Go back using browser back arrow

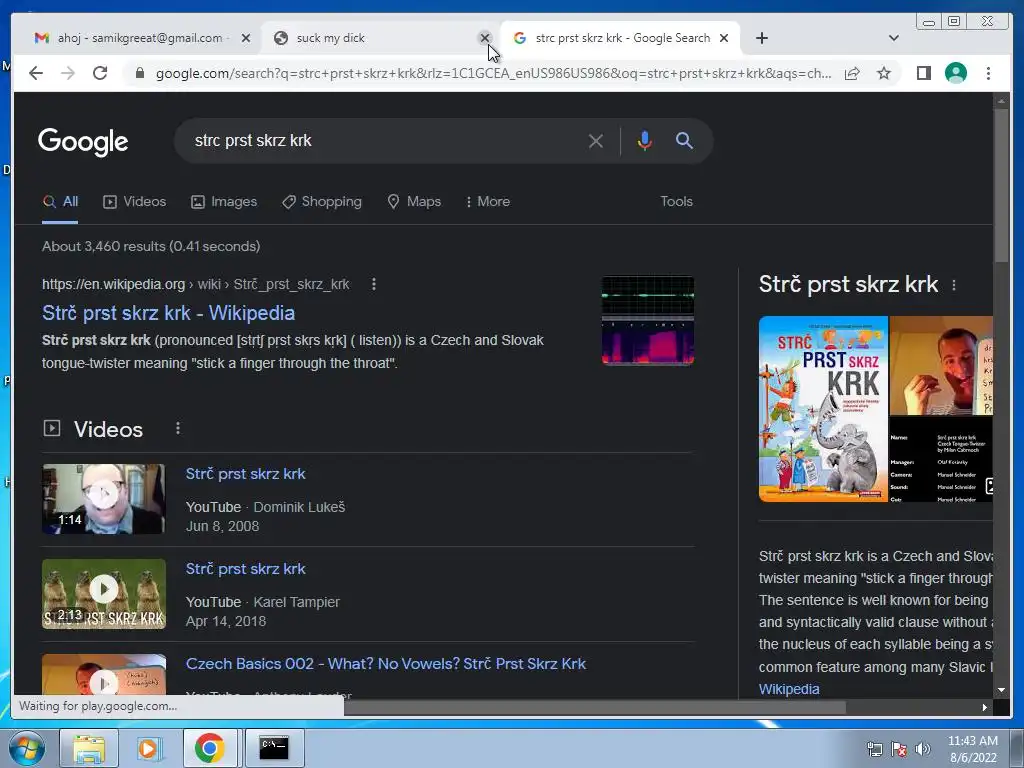(x=36, y=73)
